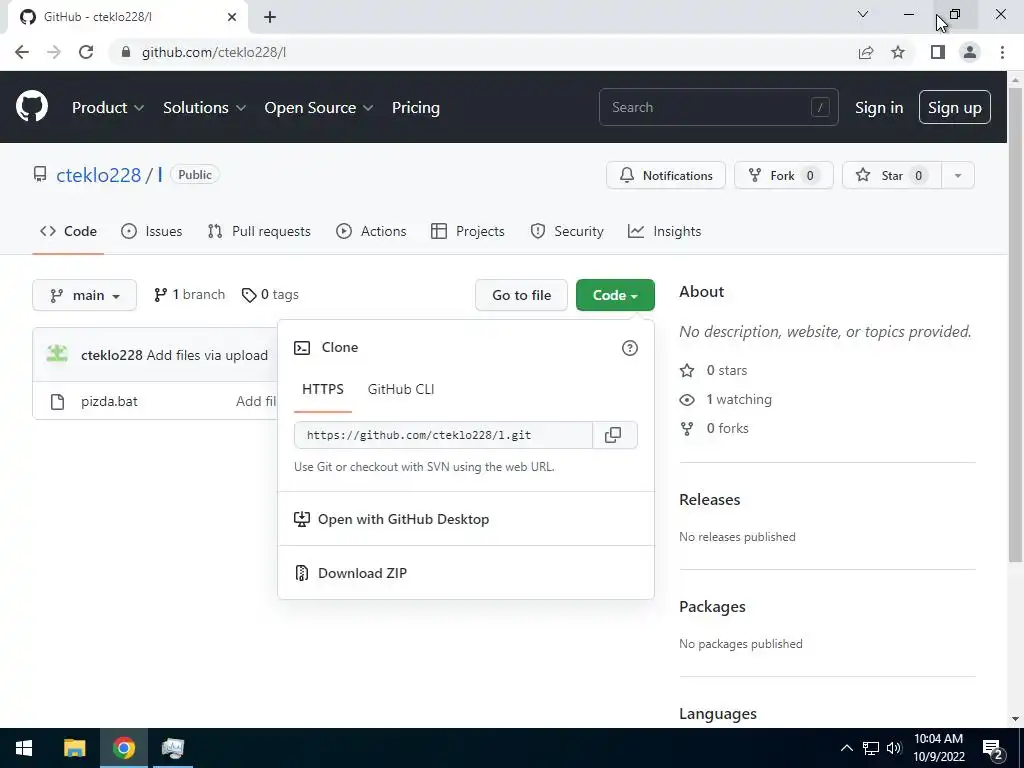1024x768 pixels.
Task: Open the 0 forks link
Action: pyautogui.click(x=714, y=428)
